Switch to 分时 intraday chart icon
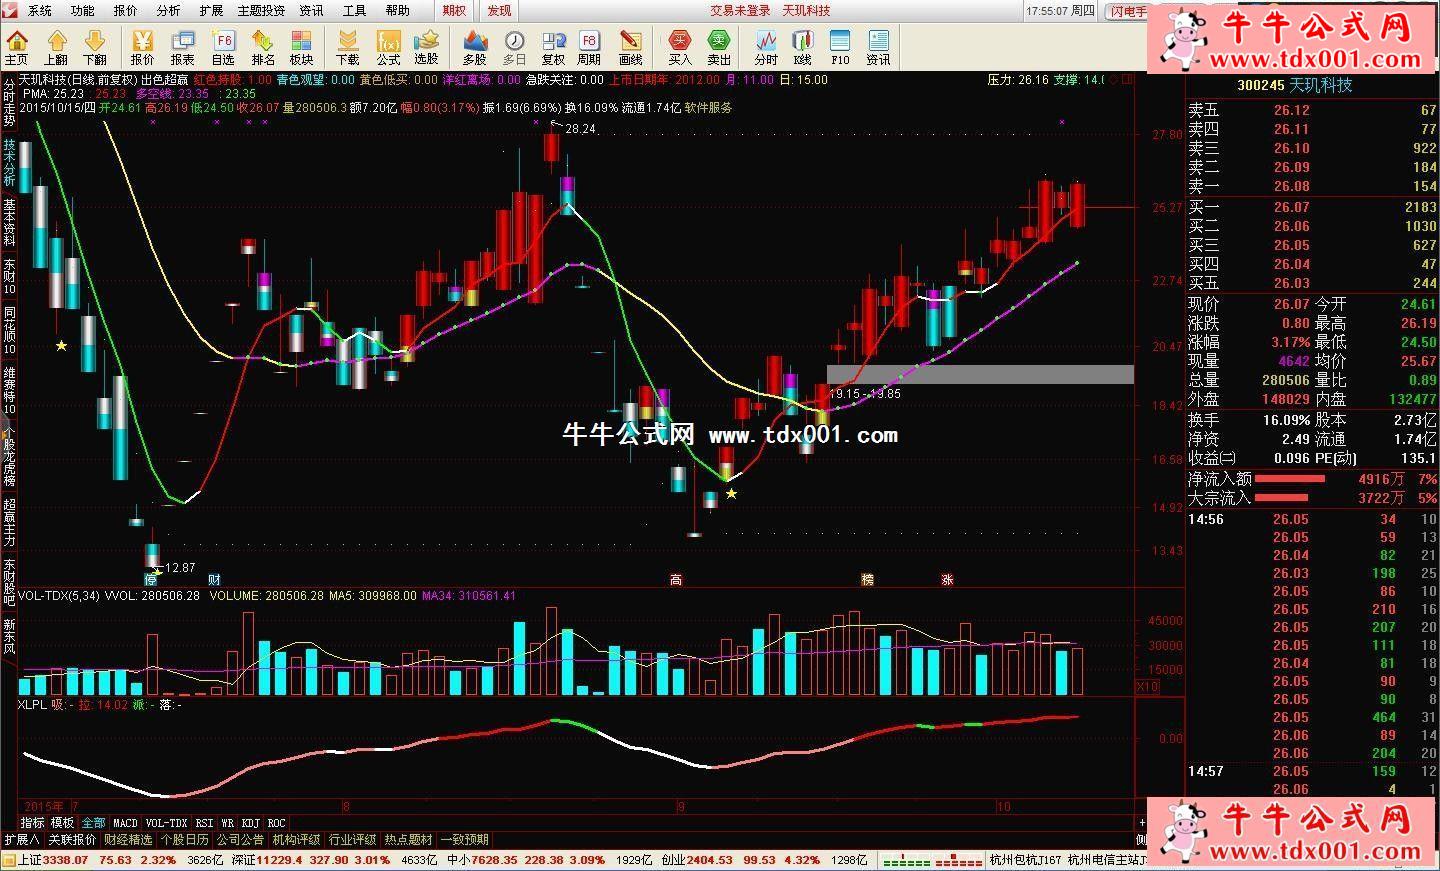 point(766,46)
